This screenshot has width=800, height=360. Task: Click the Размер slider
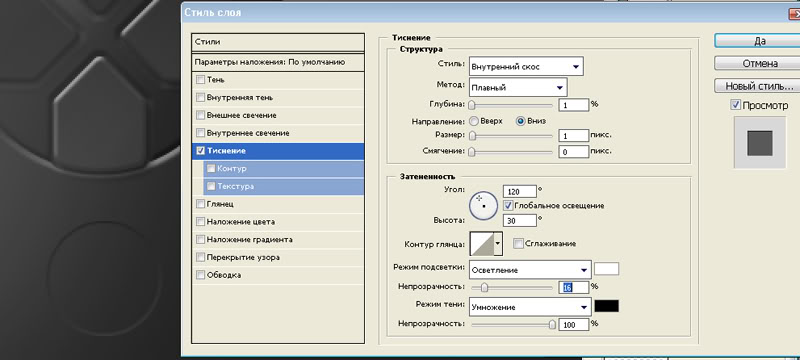pyautogui.click(x=511, y=136)
